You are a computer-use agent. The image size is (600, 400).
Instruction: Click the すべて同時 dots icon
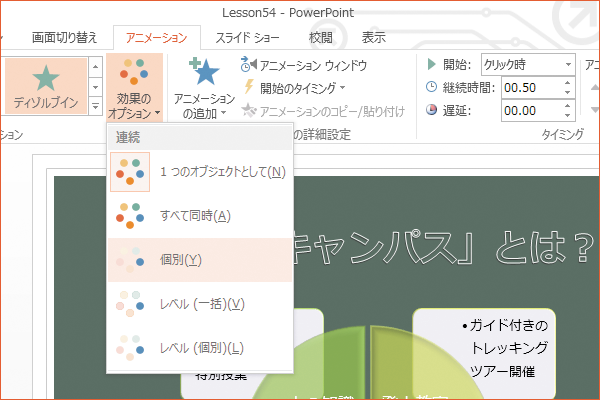(130, 216)
